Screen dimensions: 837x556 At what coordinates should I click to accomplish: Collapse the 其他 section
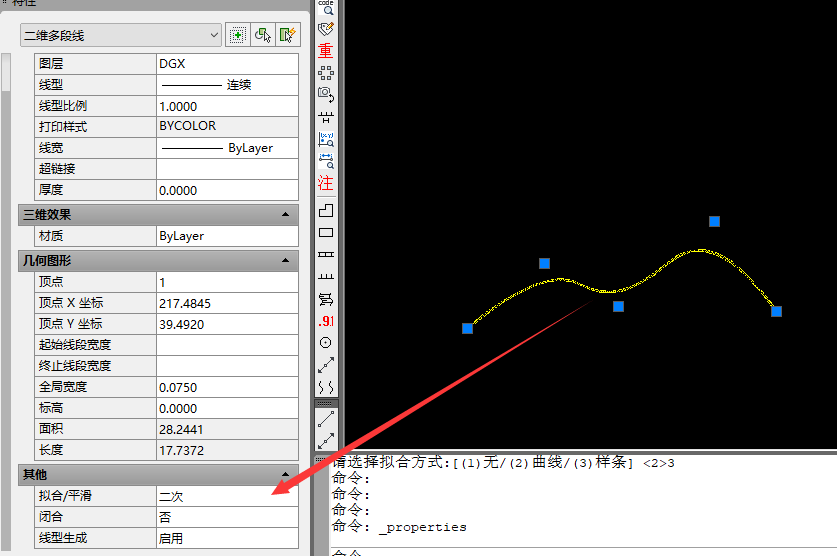coord(285,475)
